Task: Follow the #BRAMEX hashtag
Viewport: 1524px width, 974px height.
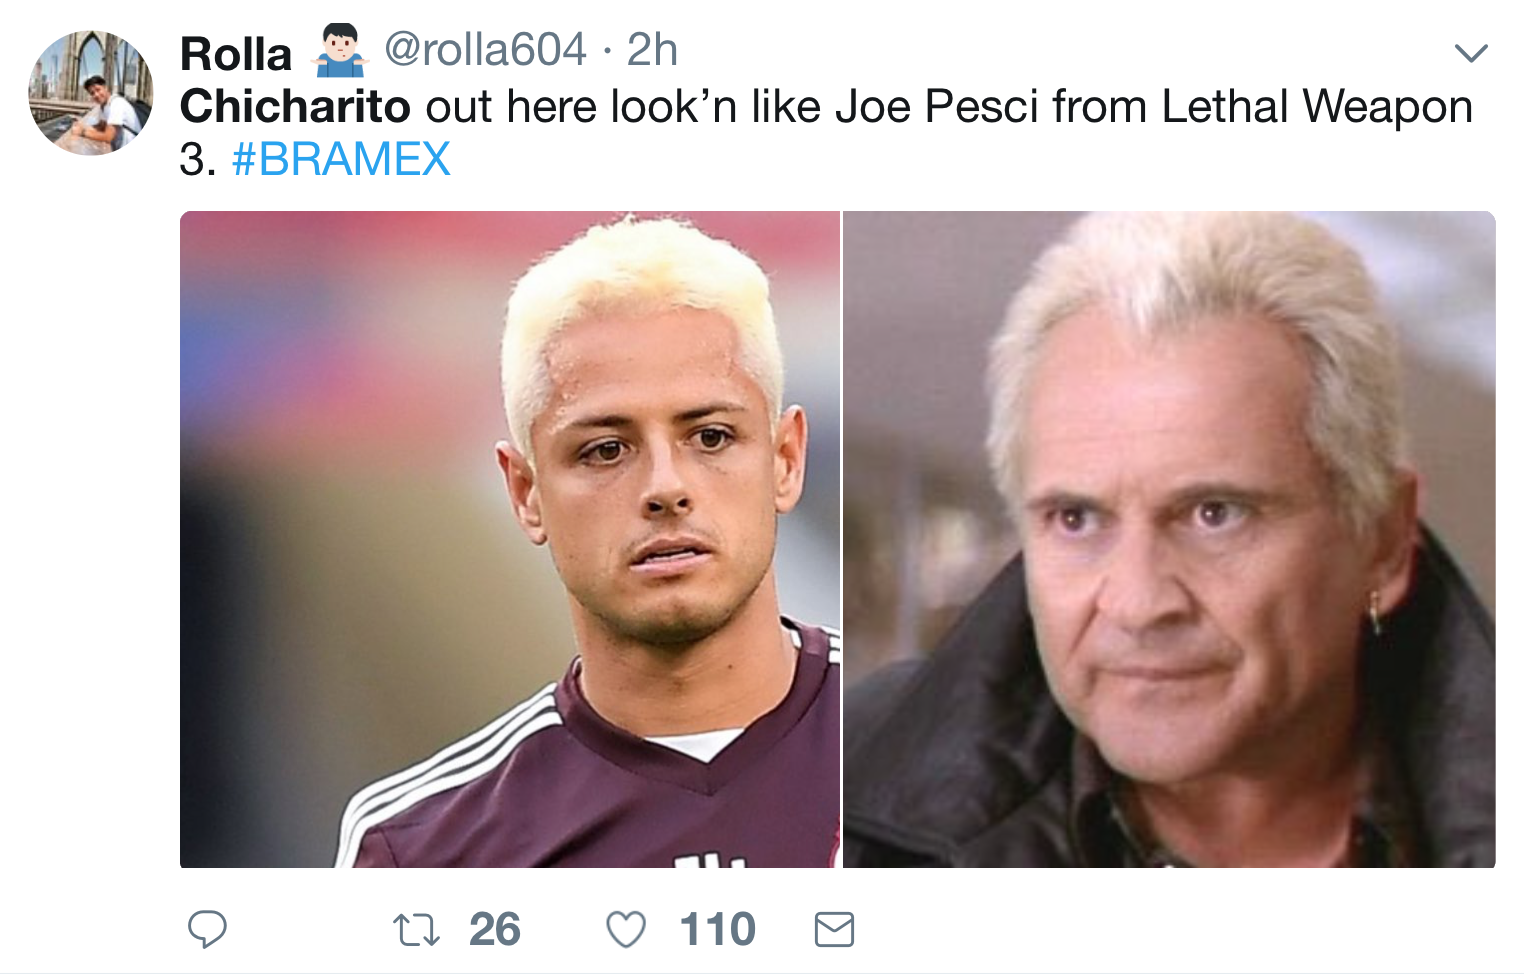Action: (x=341, y=159)
